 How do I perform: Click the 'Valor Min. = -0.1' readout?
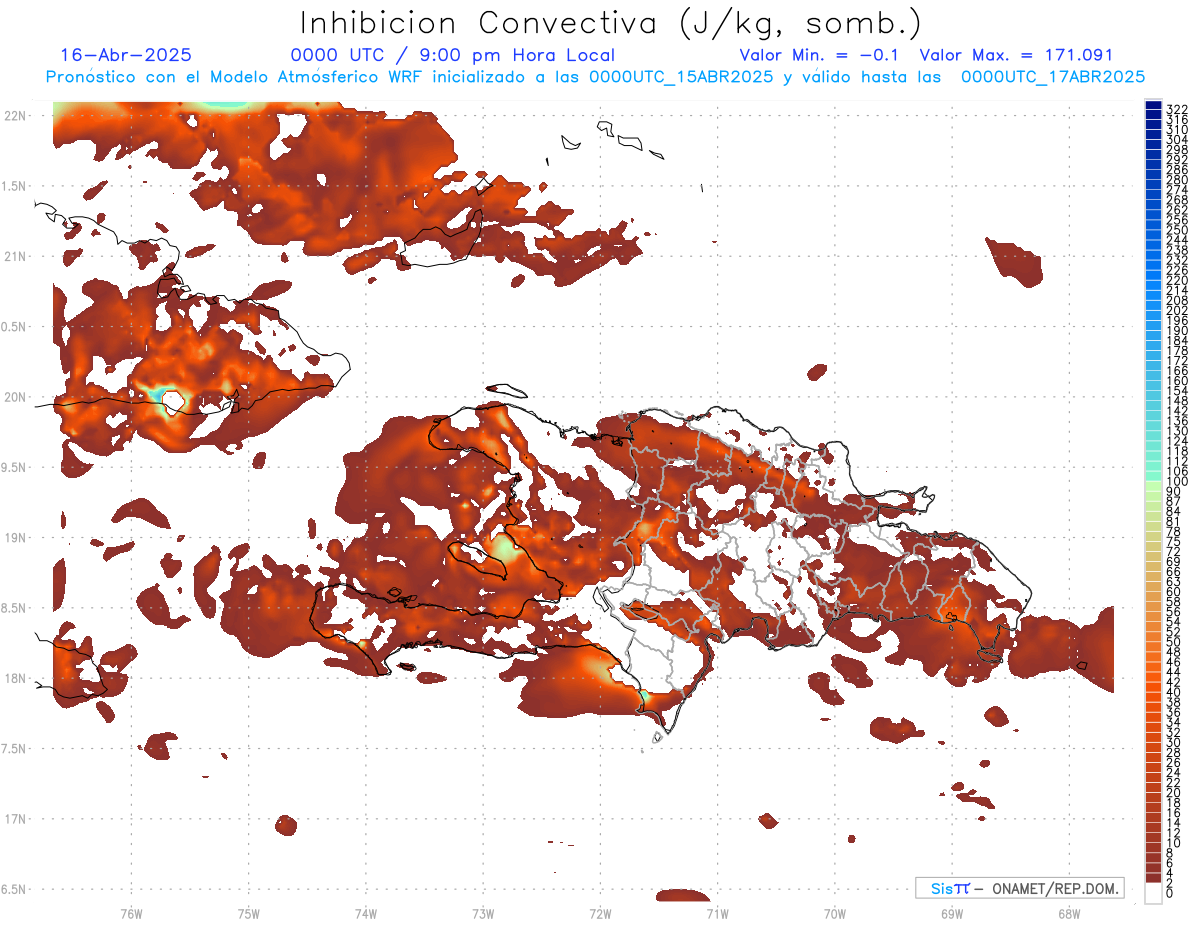click(x=820, y=55)
